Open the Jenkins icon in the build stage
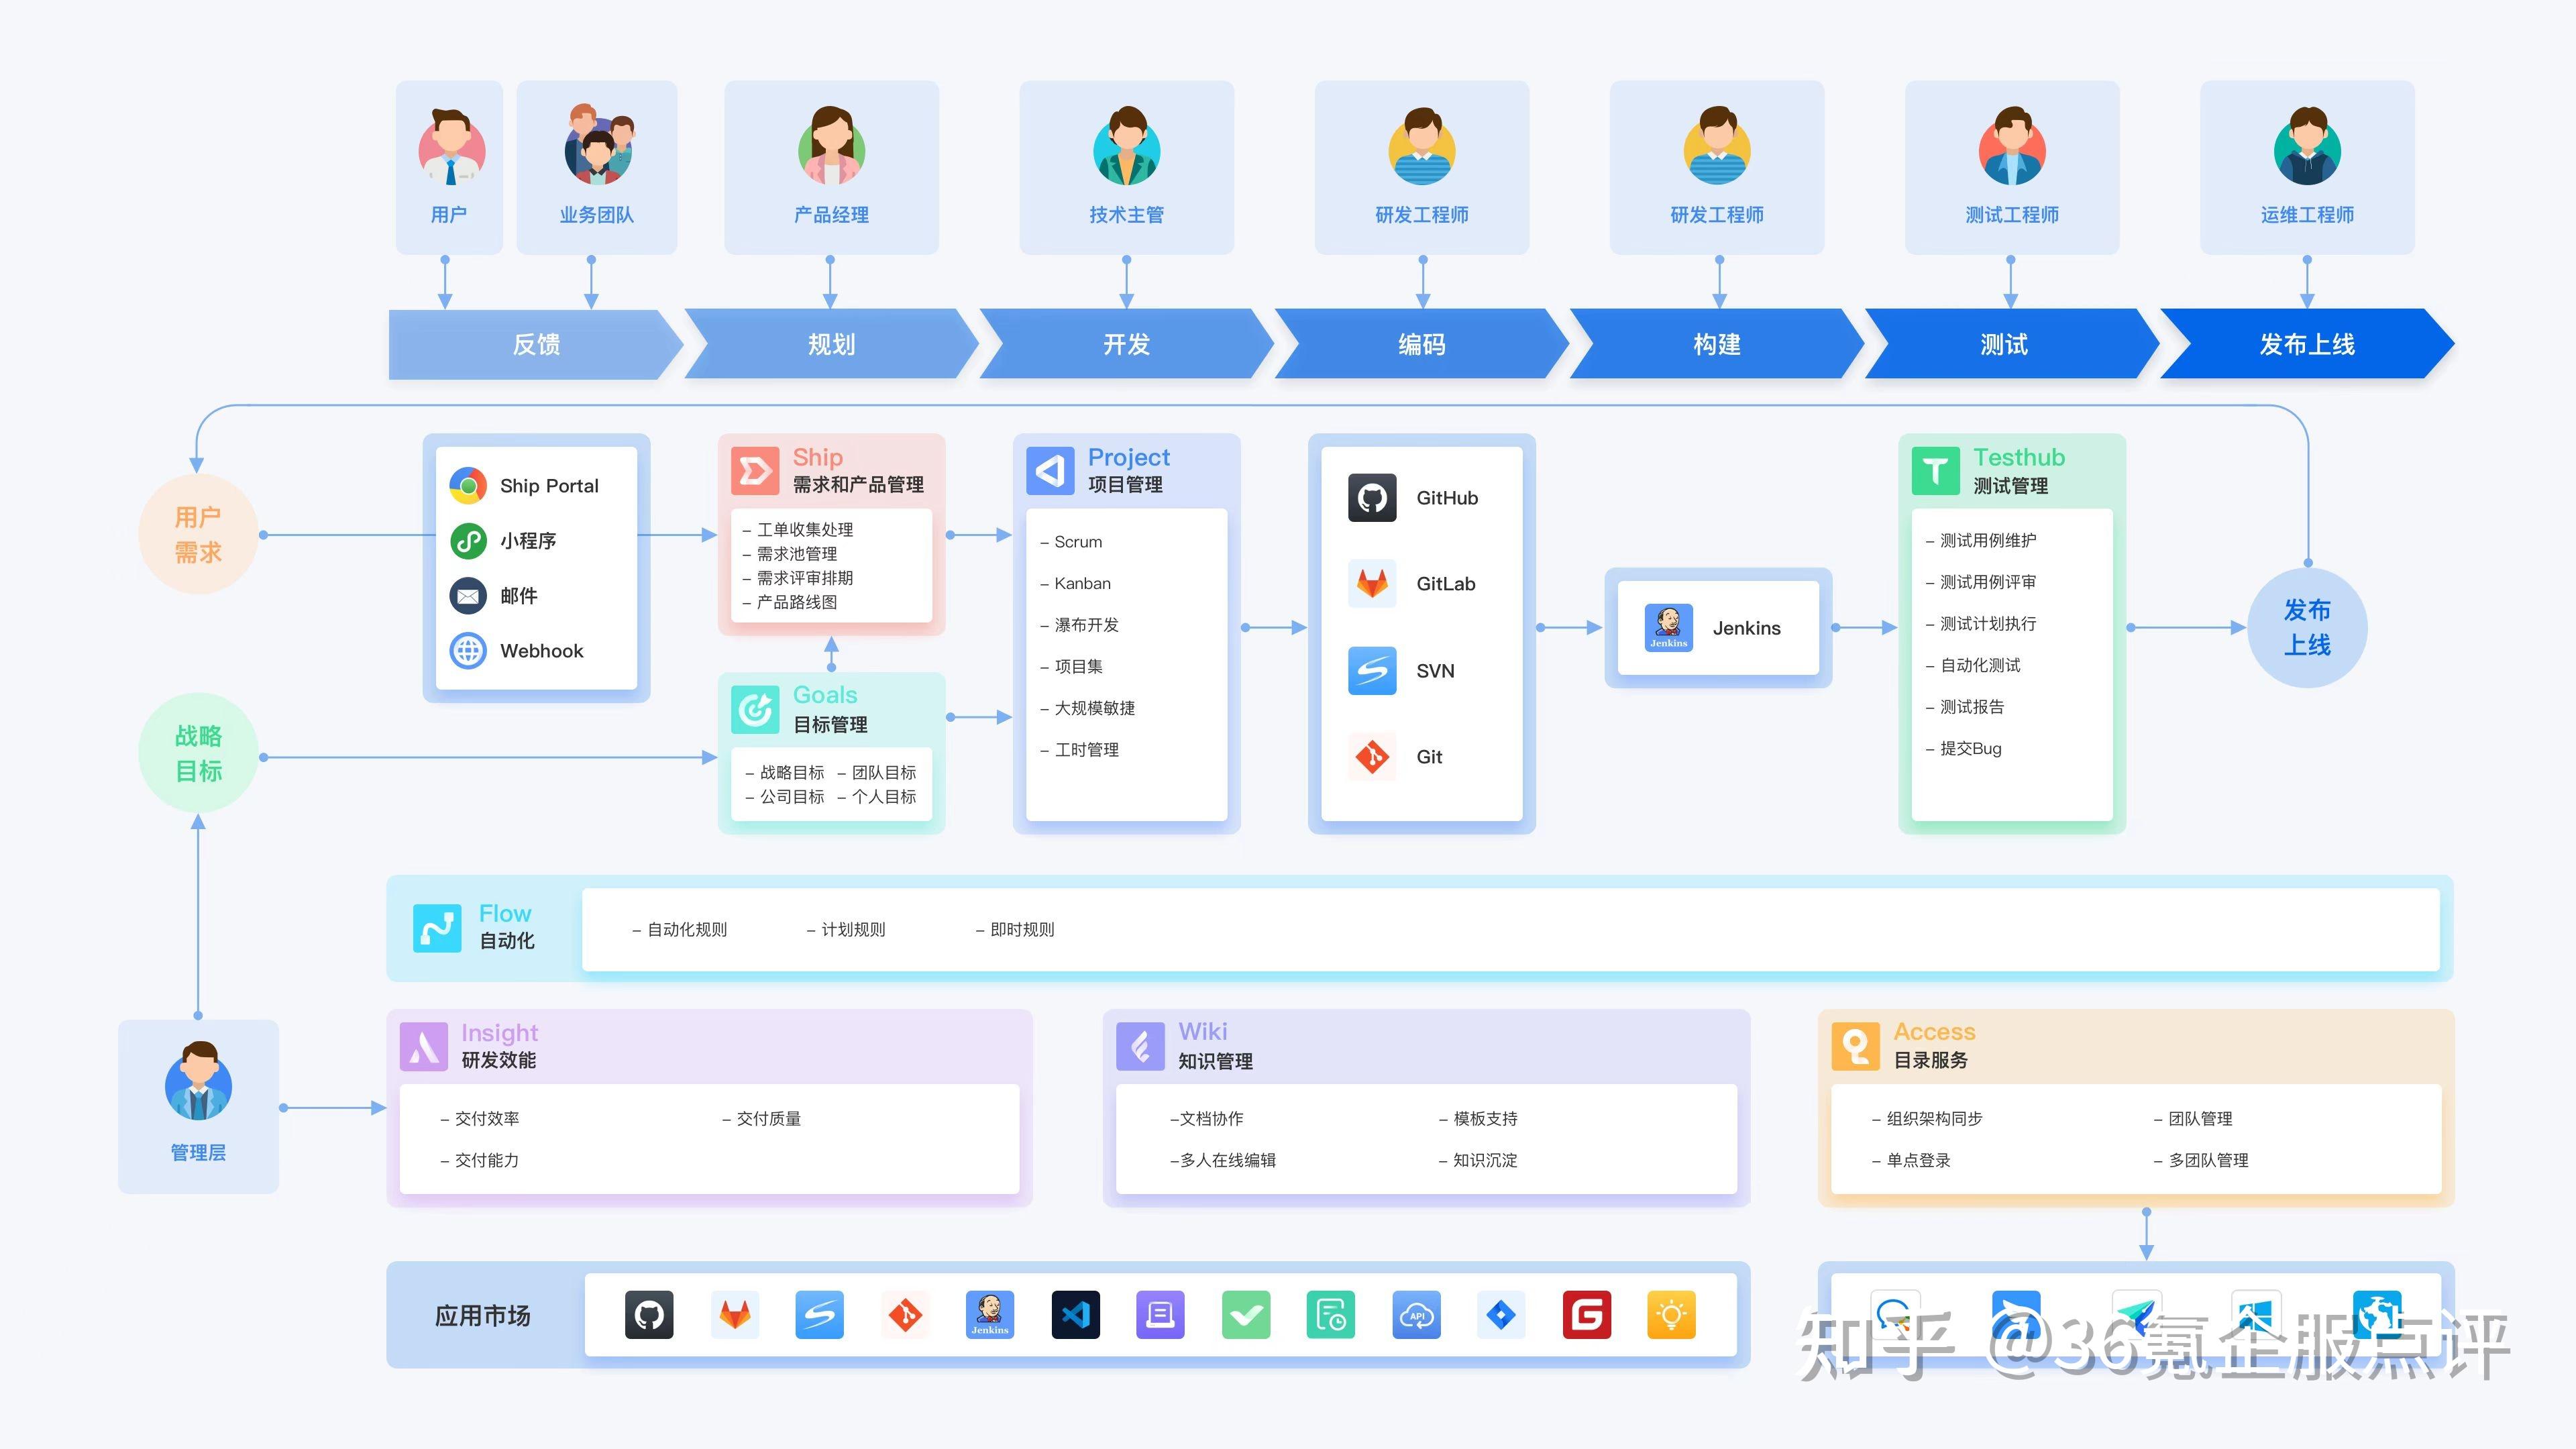 1670,628
